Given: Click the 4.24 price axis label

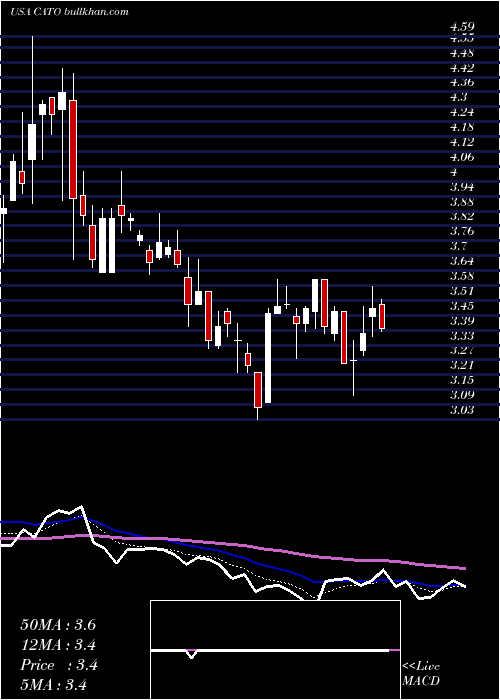Looking at the screenshot, I should [x=462, y=112].
